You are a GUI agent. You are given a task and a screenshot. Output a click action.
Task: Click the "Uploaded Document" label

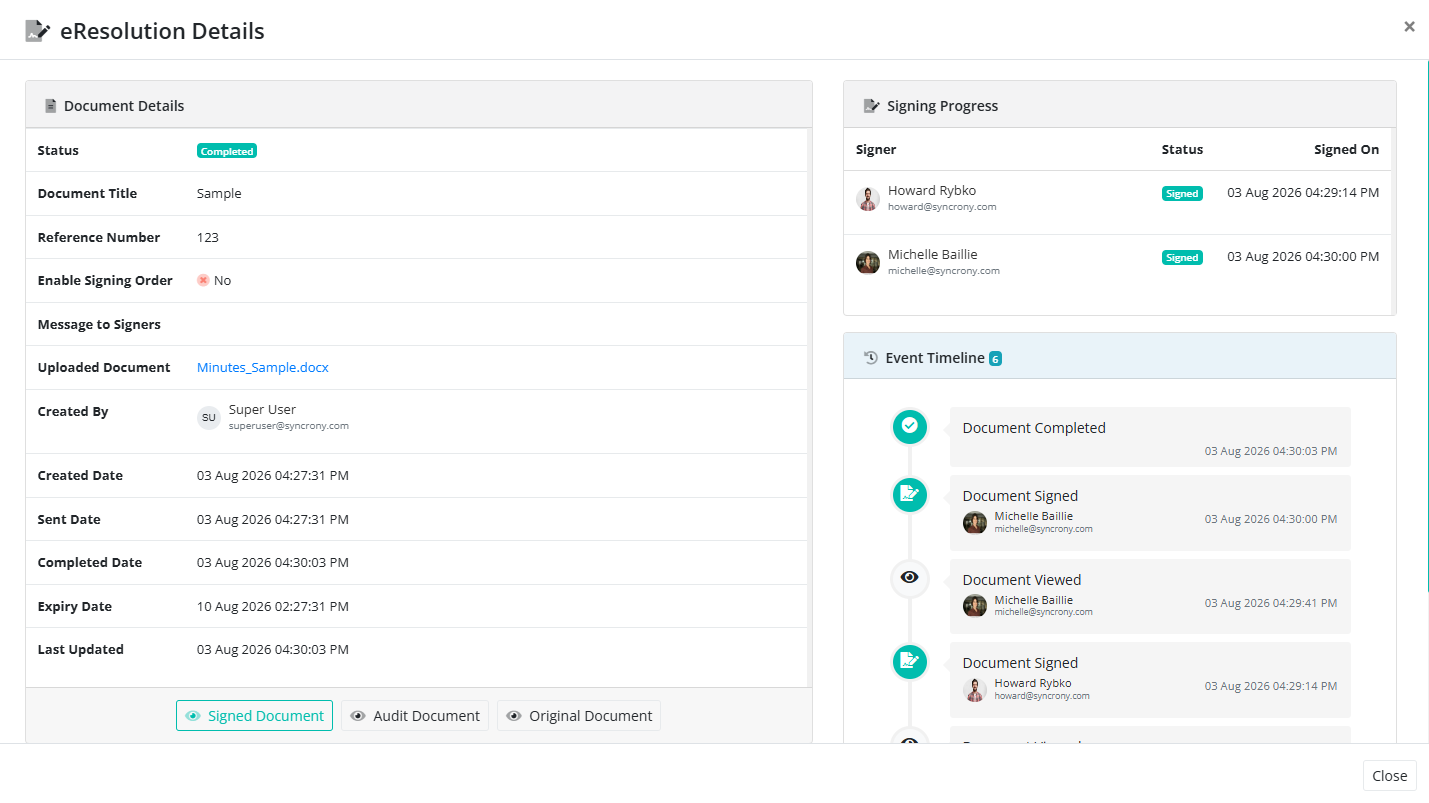(x=104, y=368)
